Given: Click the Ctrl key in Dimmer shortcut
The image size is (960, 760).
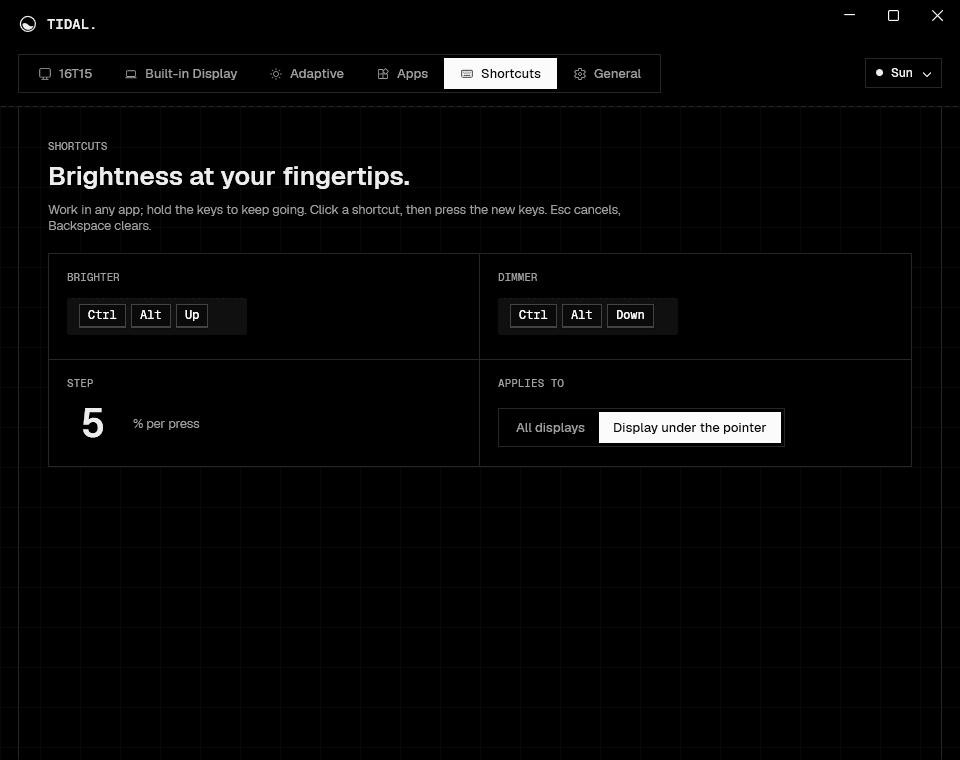Looking at the screenshot, I should 533,315.
